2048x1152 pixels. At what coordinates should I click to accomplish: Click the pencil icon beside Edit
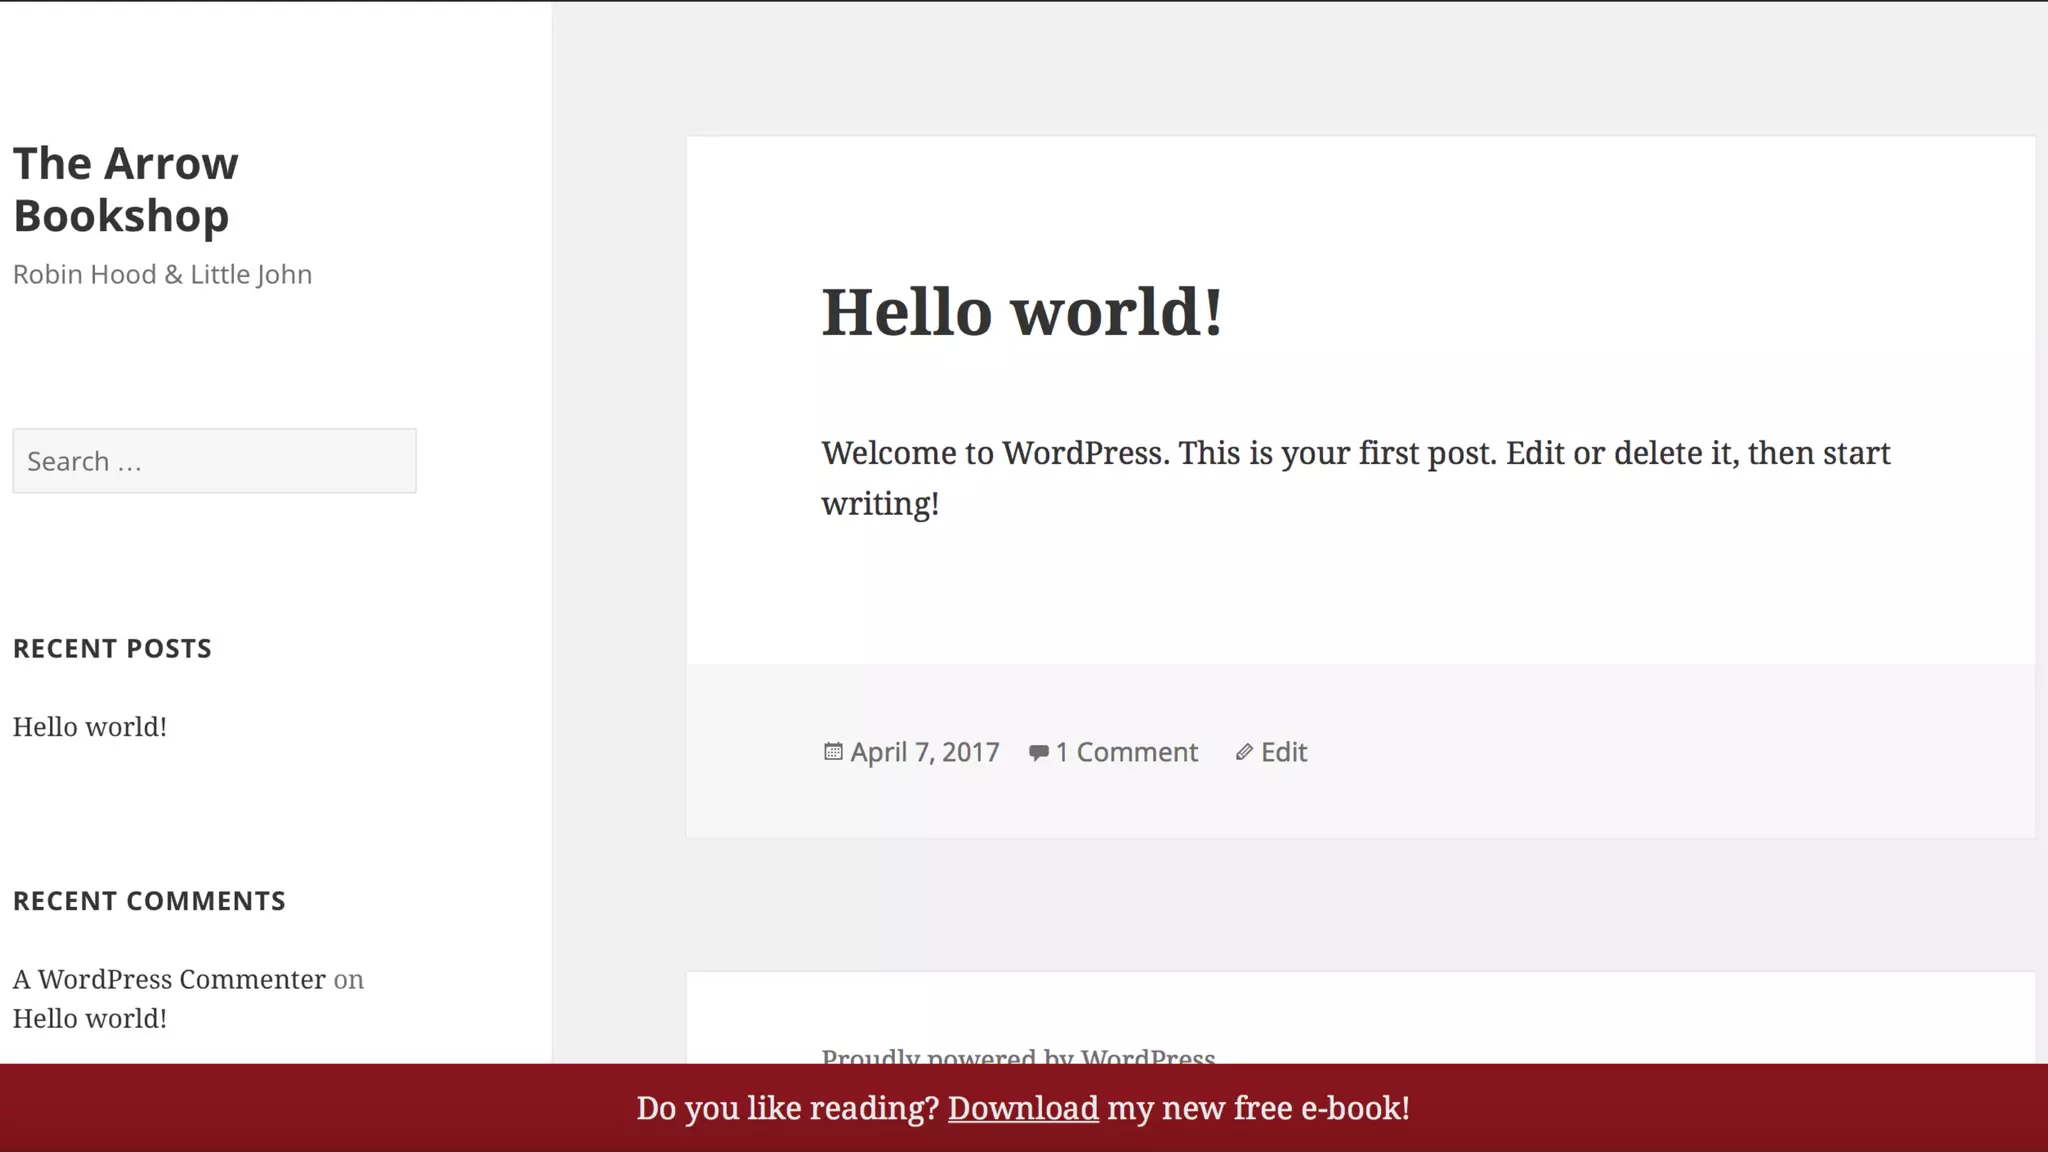pyautogui.click(x=1243, y=752)
